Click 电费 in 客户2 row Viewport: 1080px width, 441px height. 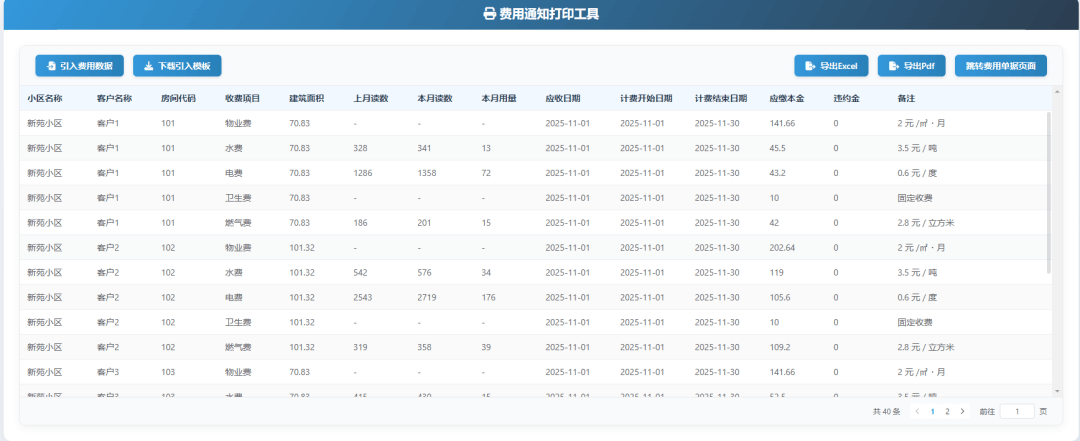233,297
